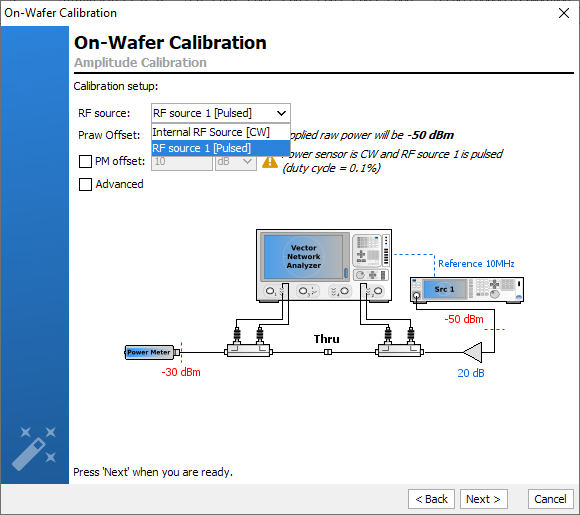580x515 pixels.
Task: Enable the PM offset checkbox
Action: 85,162
